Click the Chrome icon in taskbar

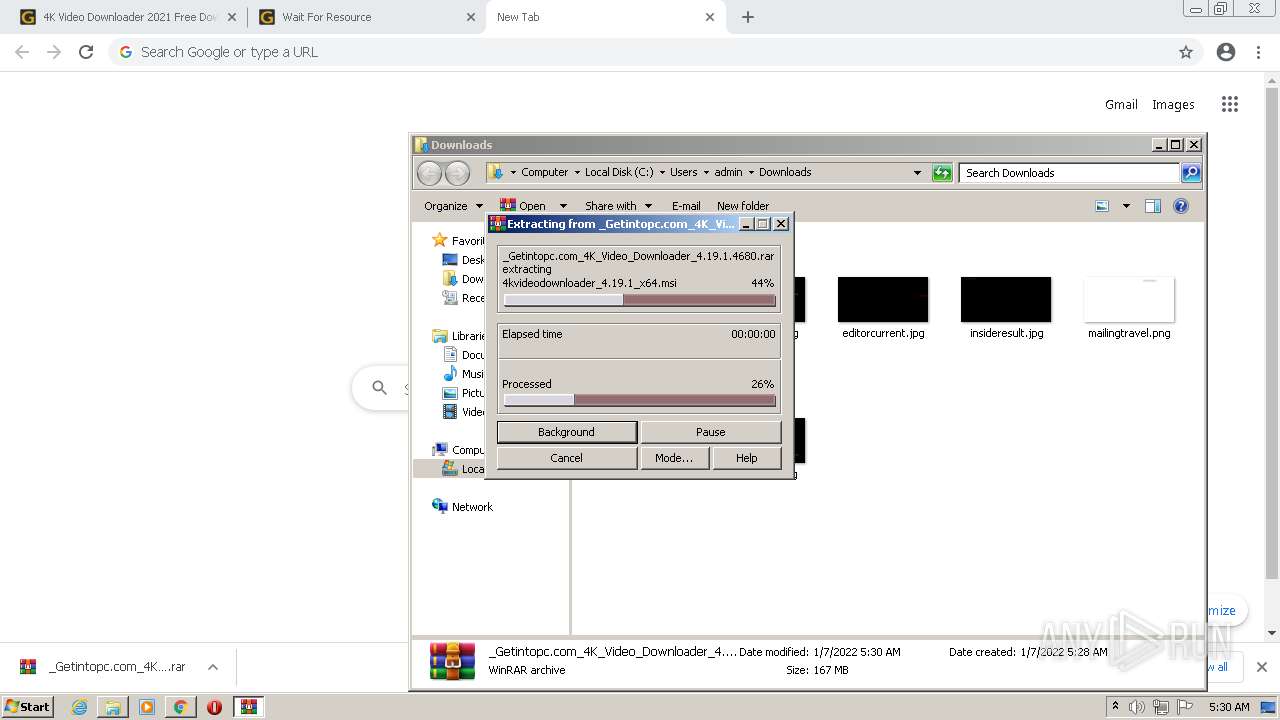pos(180,707)
